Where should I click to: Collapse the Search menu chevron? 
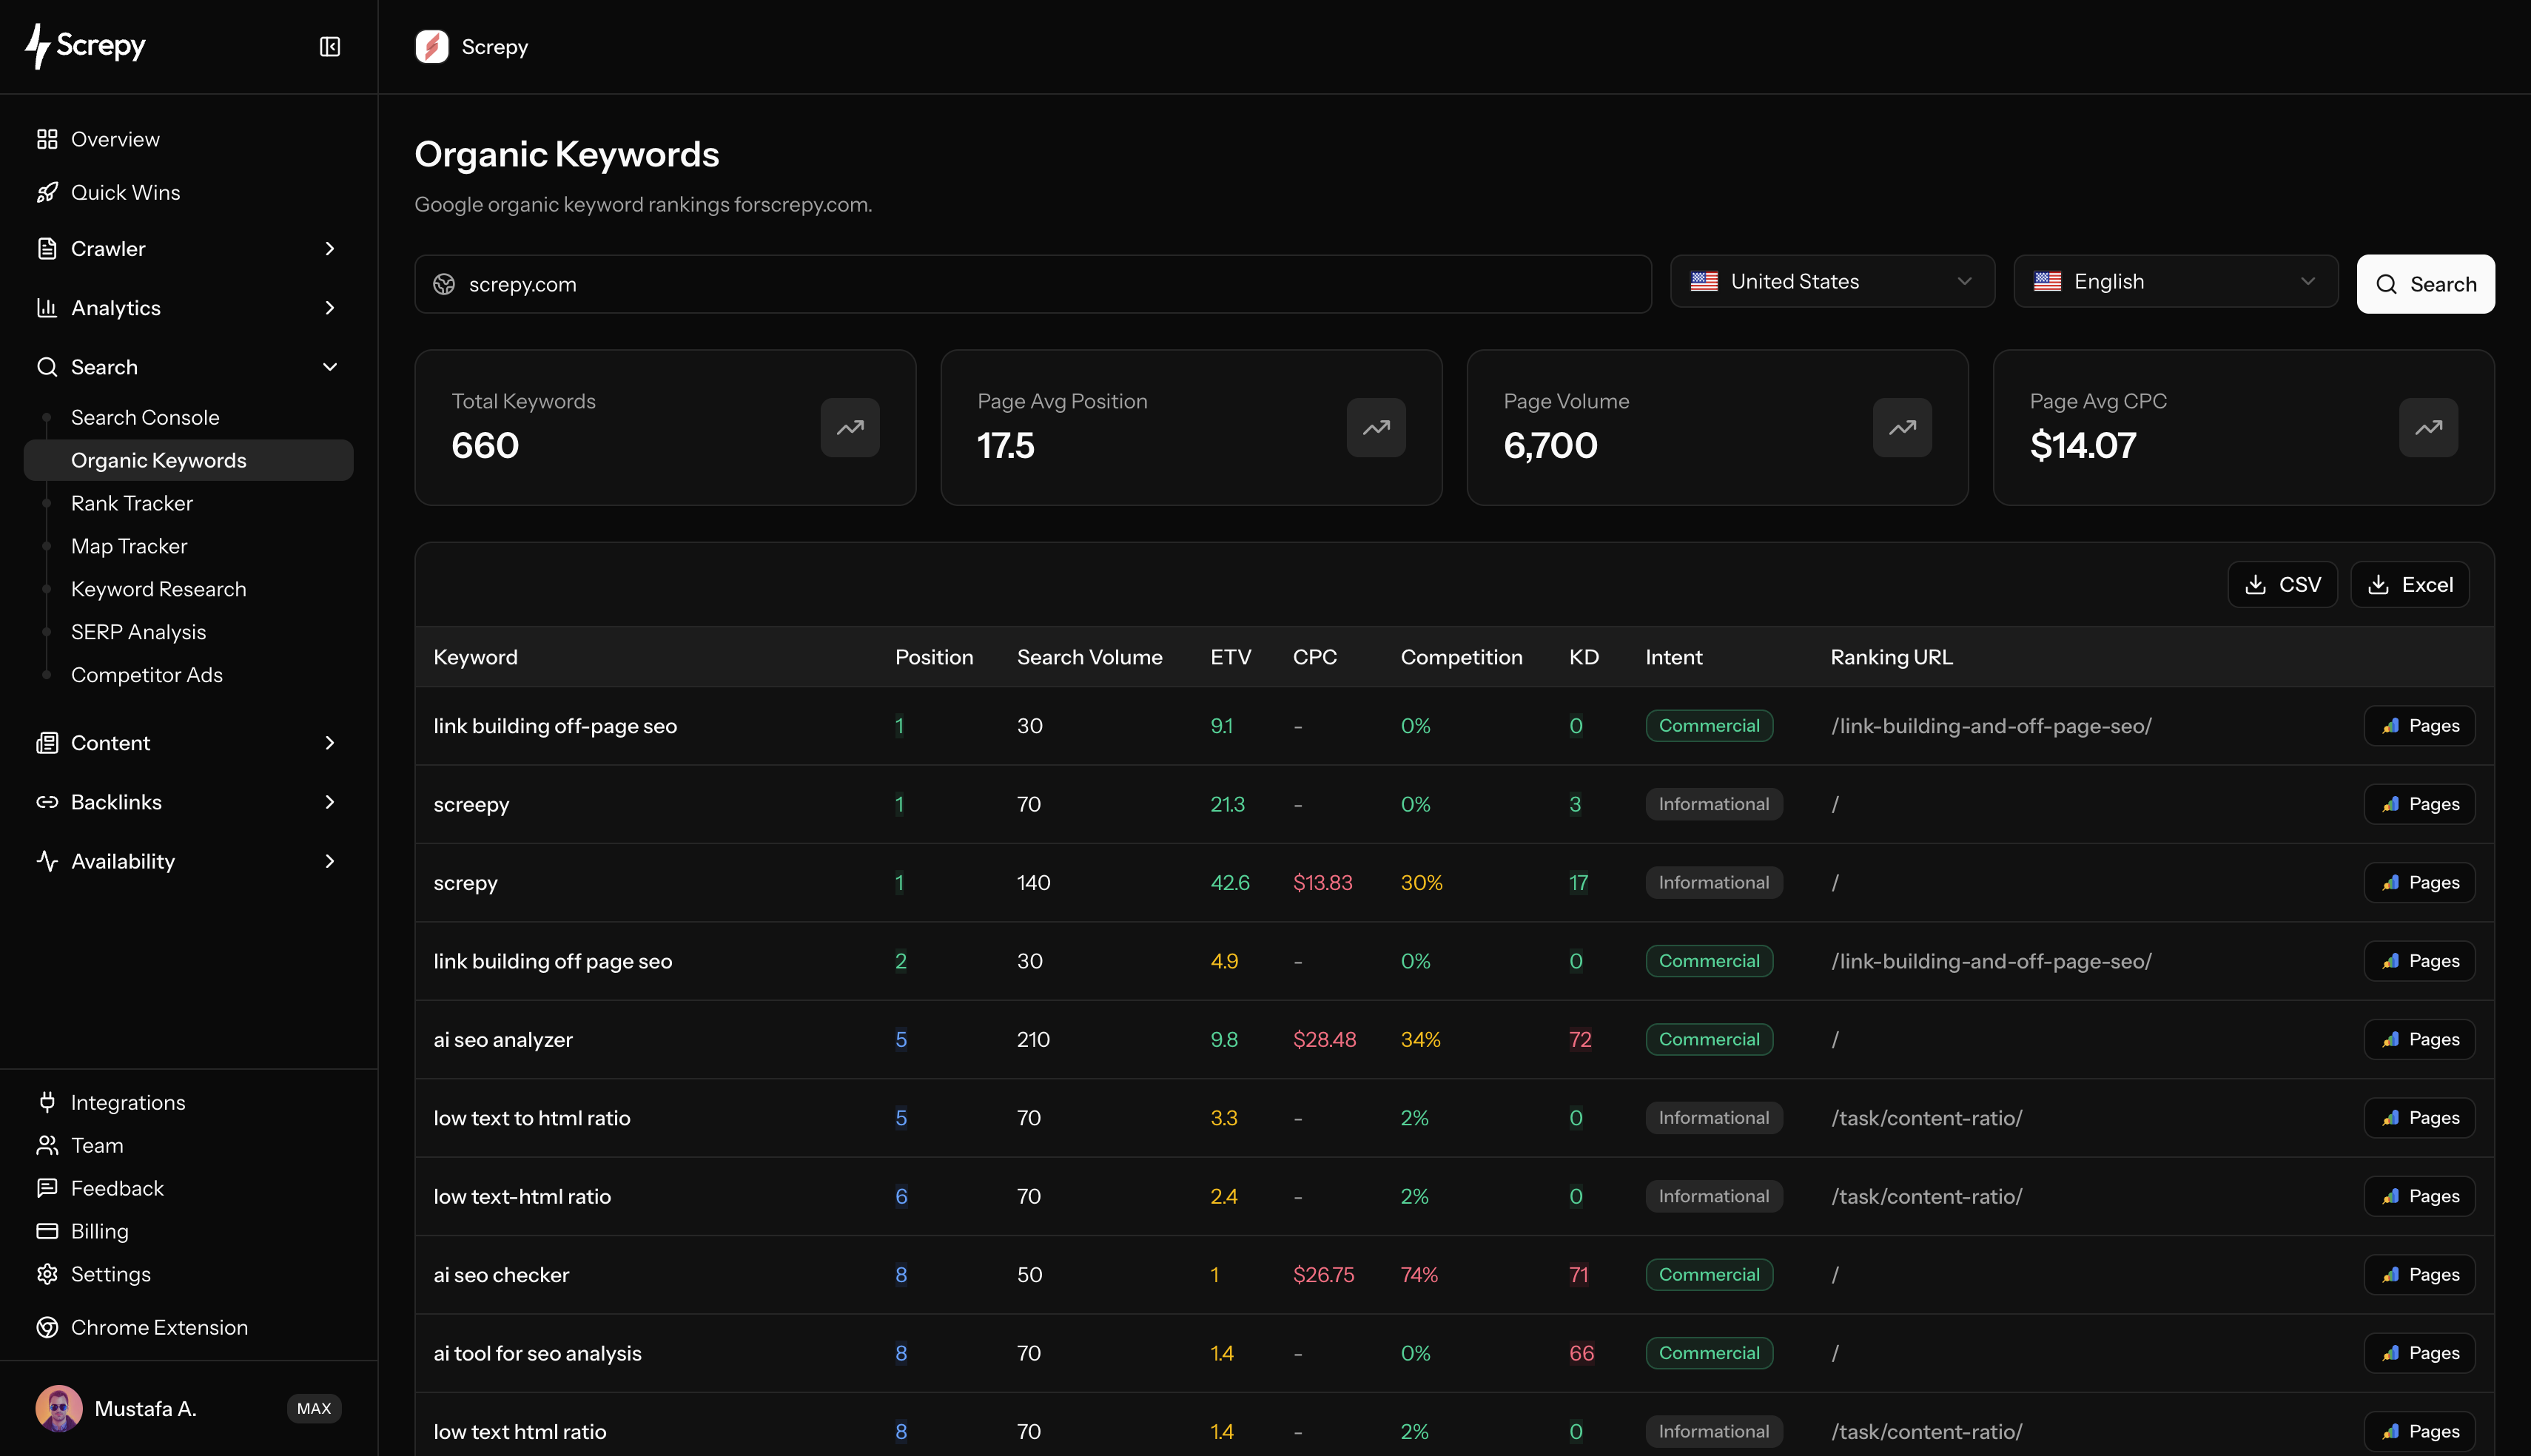330,367
